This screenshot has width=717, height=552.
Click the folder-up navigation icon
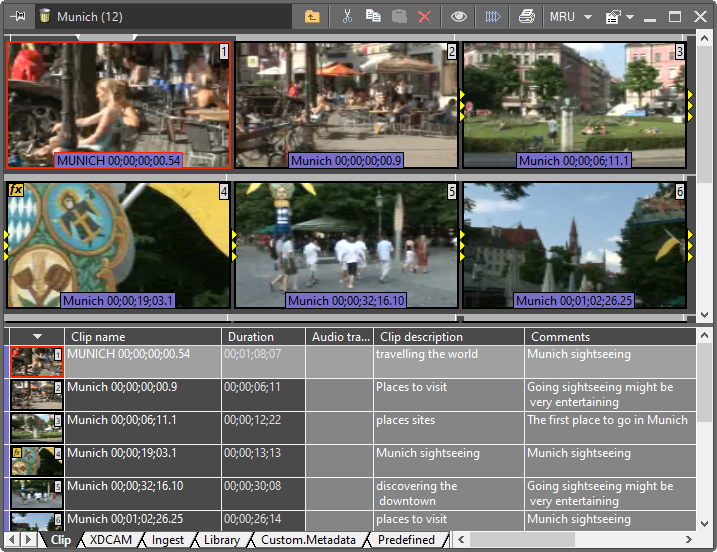point(313,16)
